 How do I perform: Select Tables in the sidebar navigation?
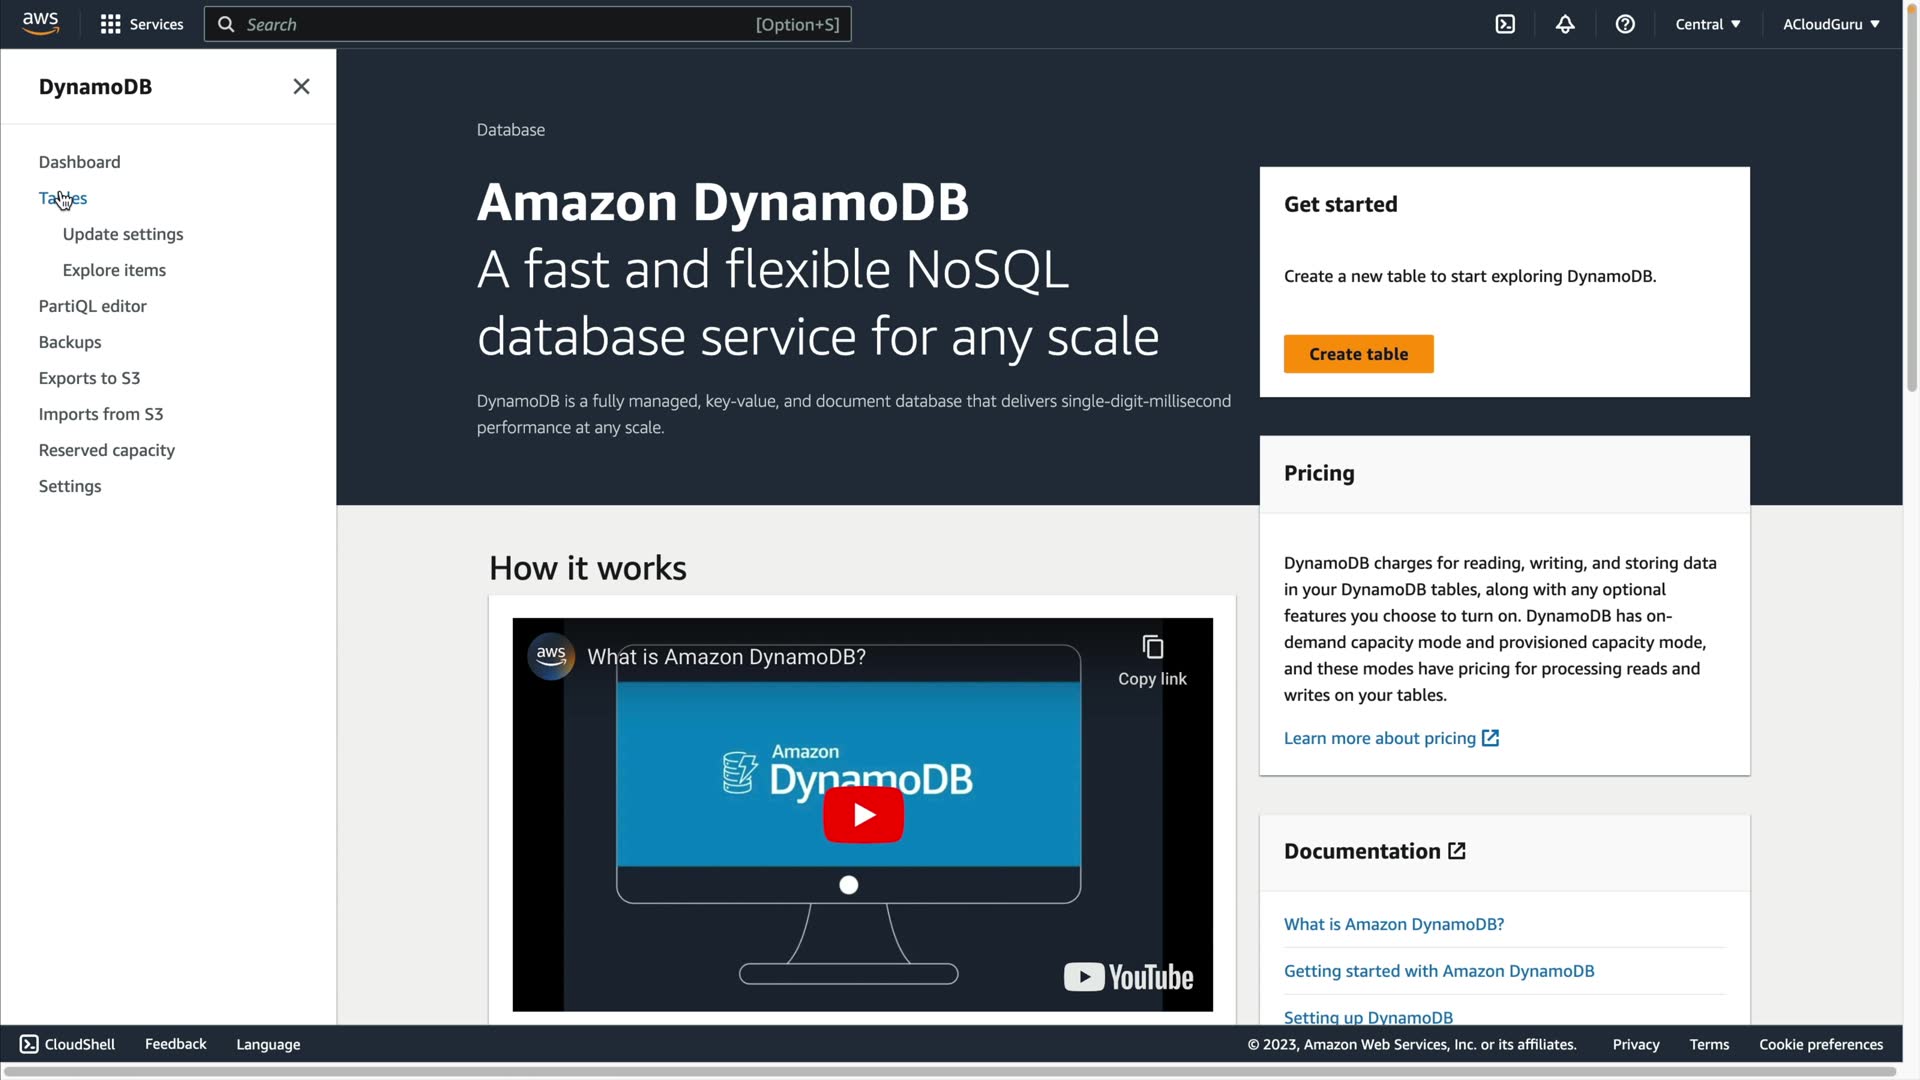point(62,198)
